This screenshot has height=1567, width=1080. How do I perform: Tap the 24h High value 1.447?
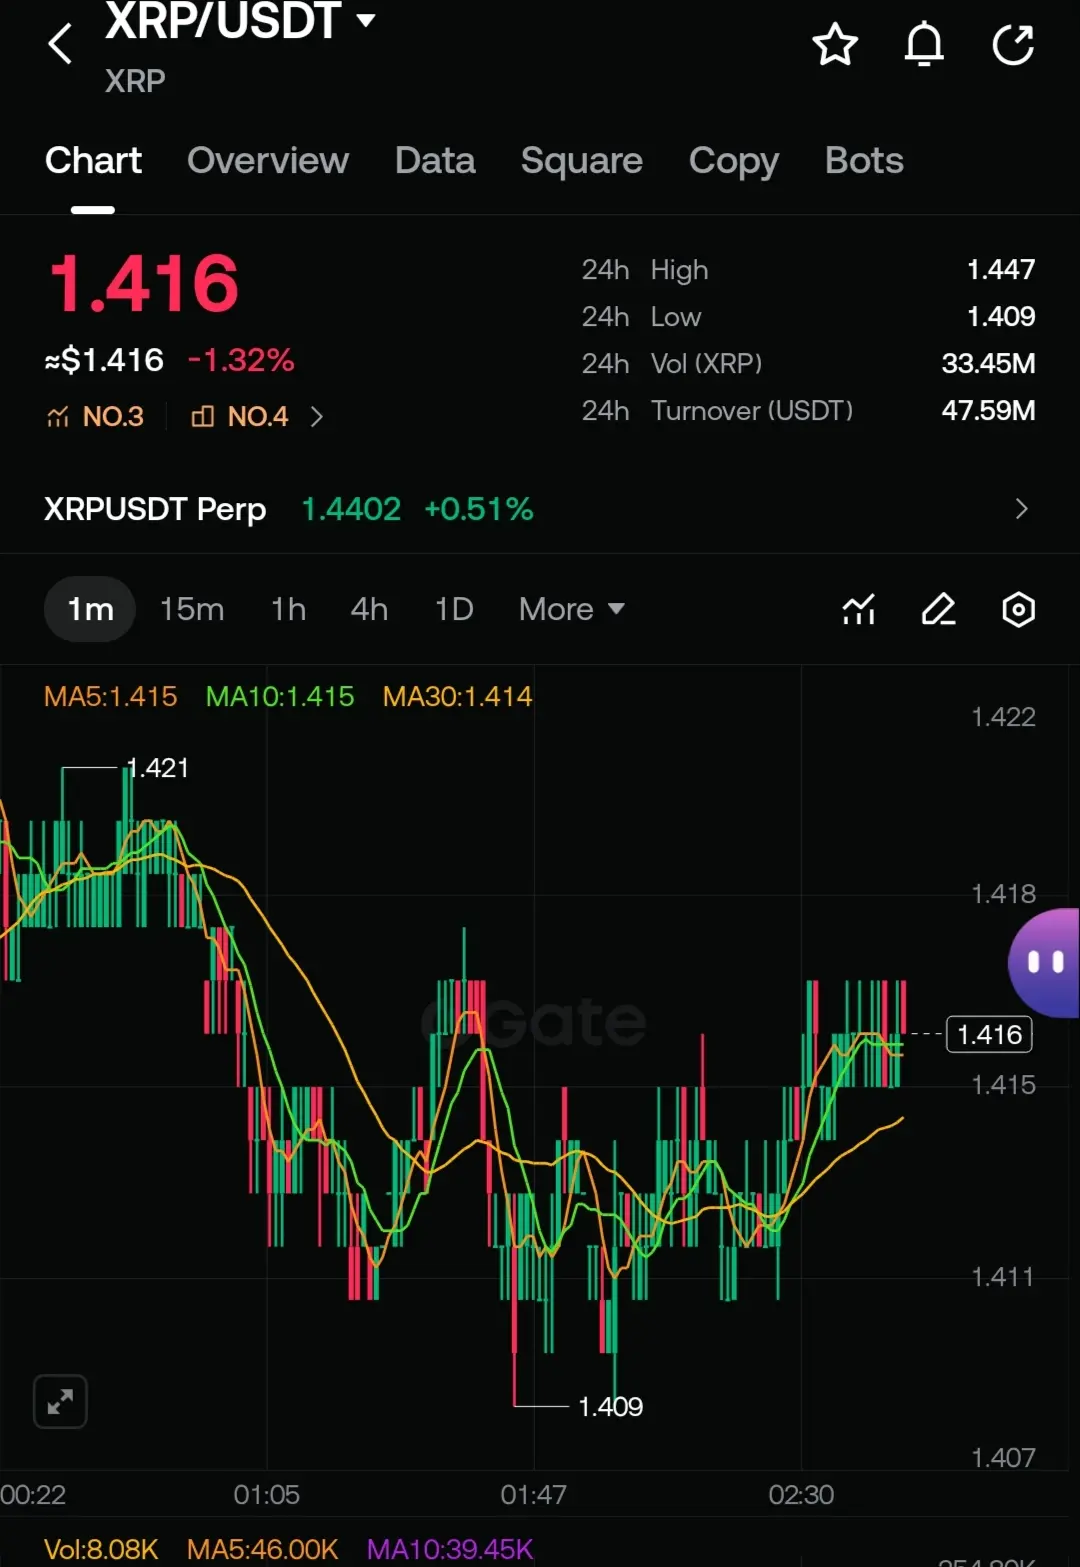pos(1001,270)
